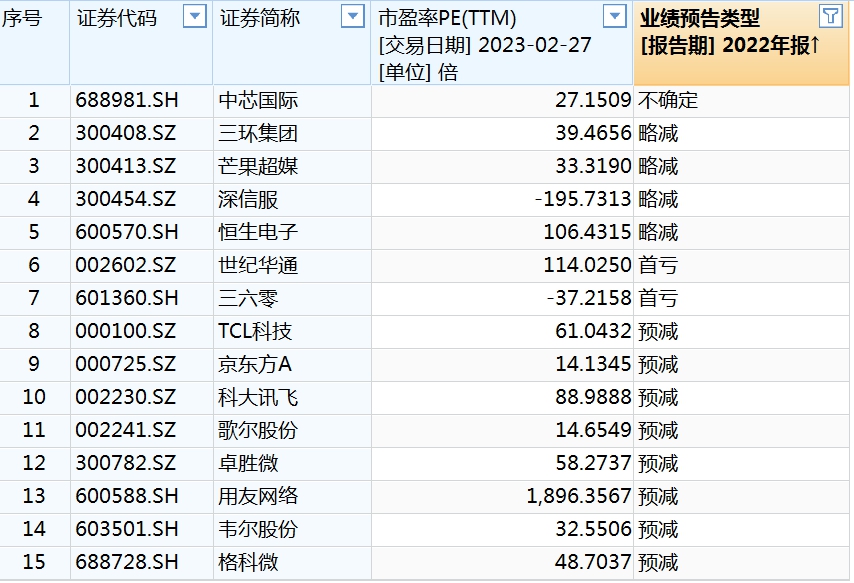
Task: Click the 序号 column header
Action: (22, 18)
